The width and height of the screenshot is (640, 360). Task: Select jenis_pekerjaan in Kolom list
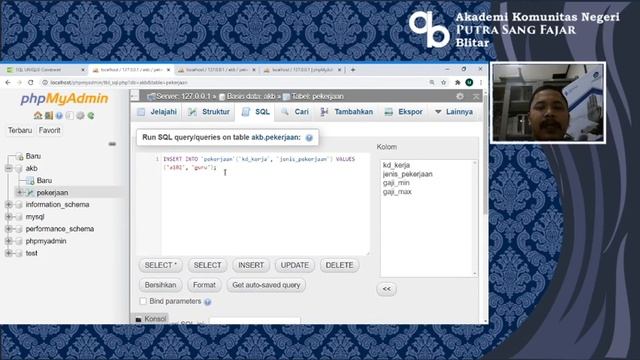[407, 174]
